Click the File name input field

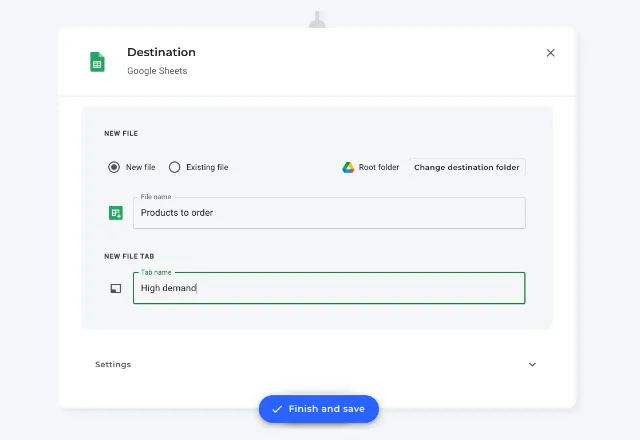(329, 213)
